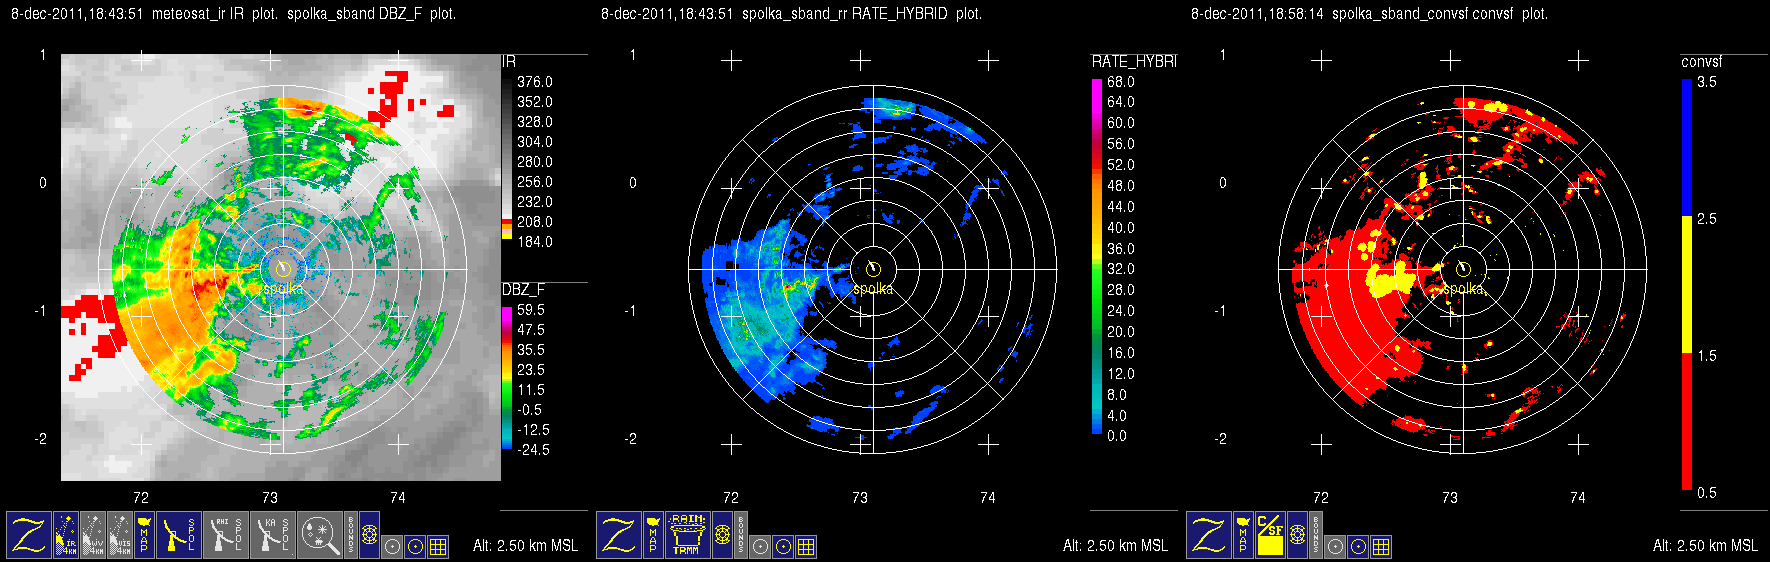Click the radar center marker in the left plot
Viewport: 1770px width, 562px height.
click(x=282, y=268)
